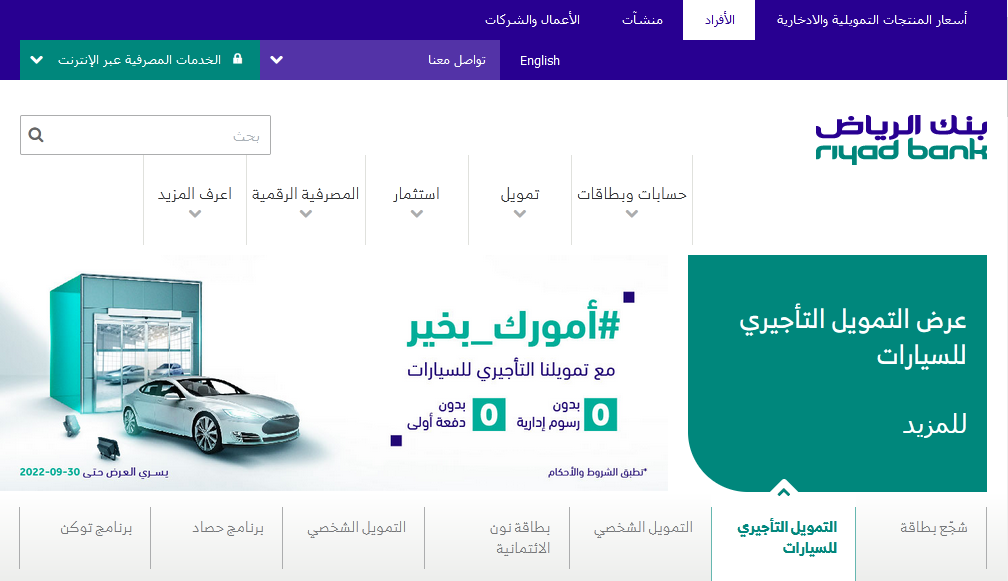Select the الأفراد top tab
Viewport: 1008px width, 581px height.
(719, 20)
